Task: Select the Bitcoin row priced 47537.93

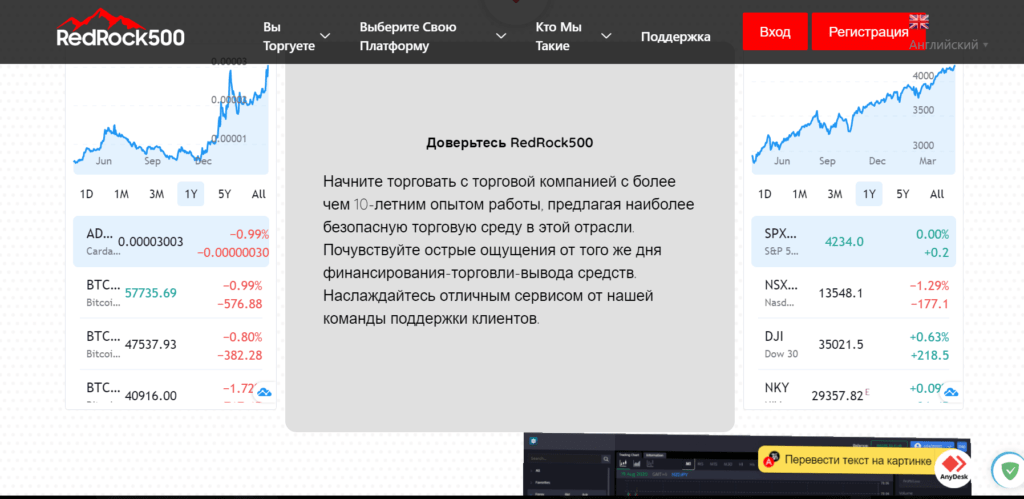Action: click(x=171, y=344)
